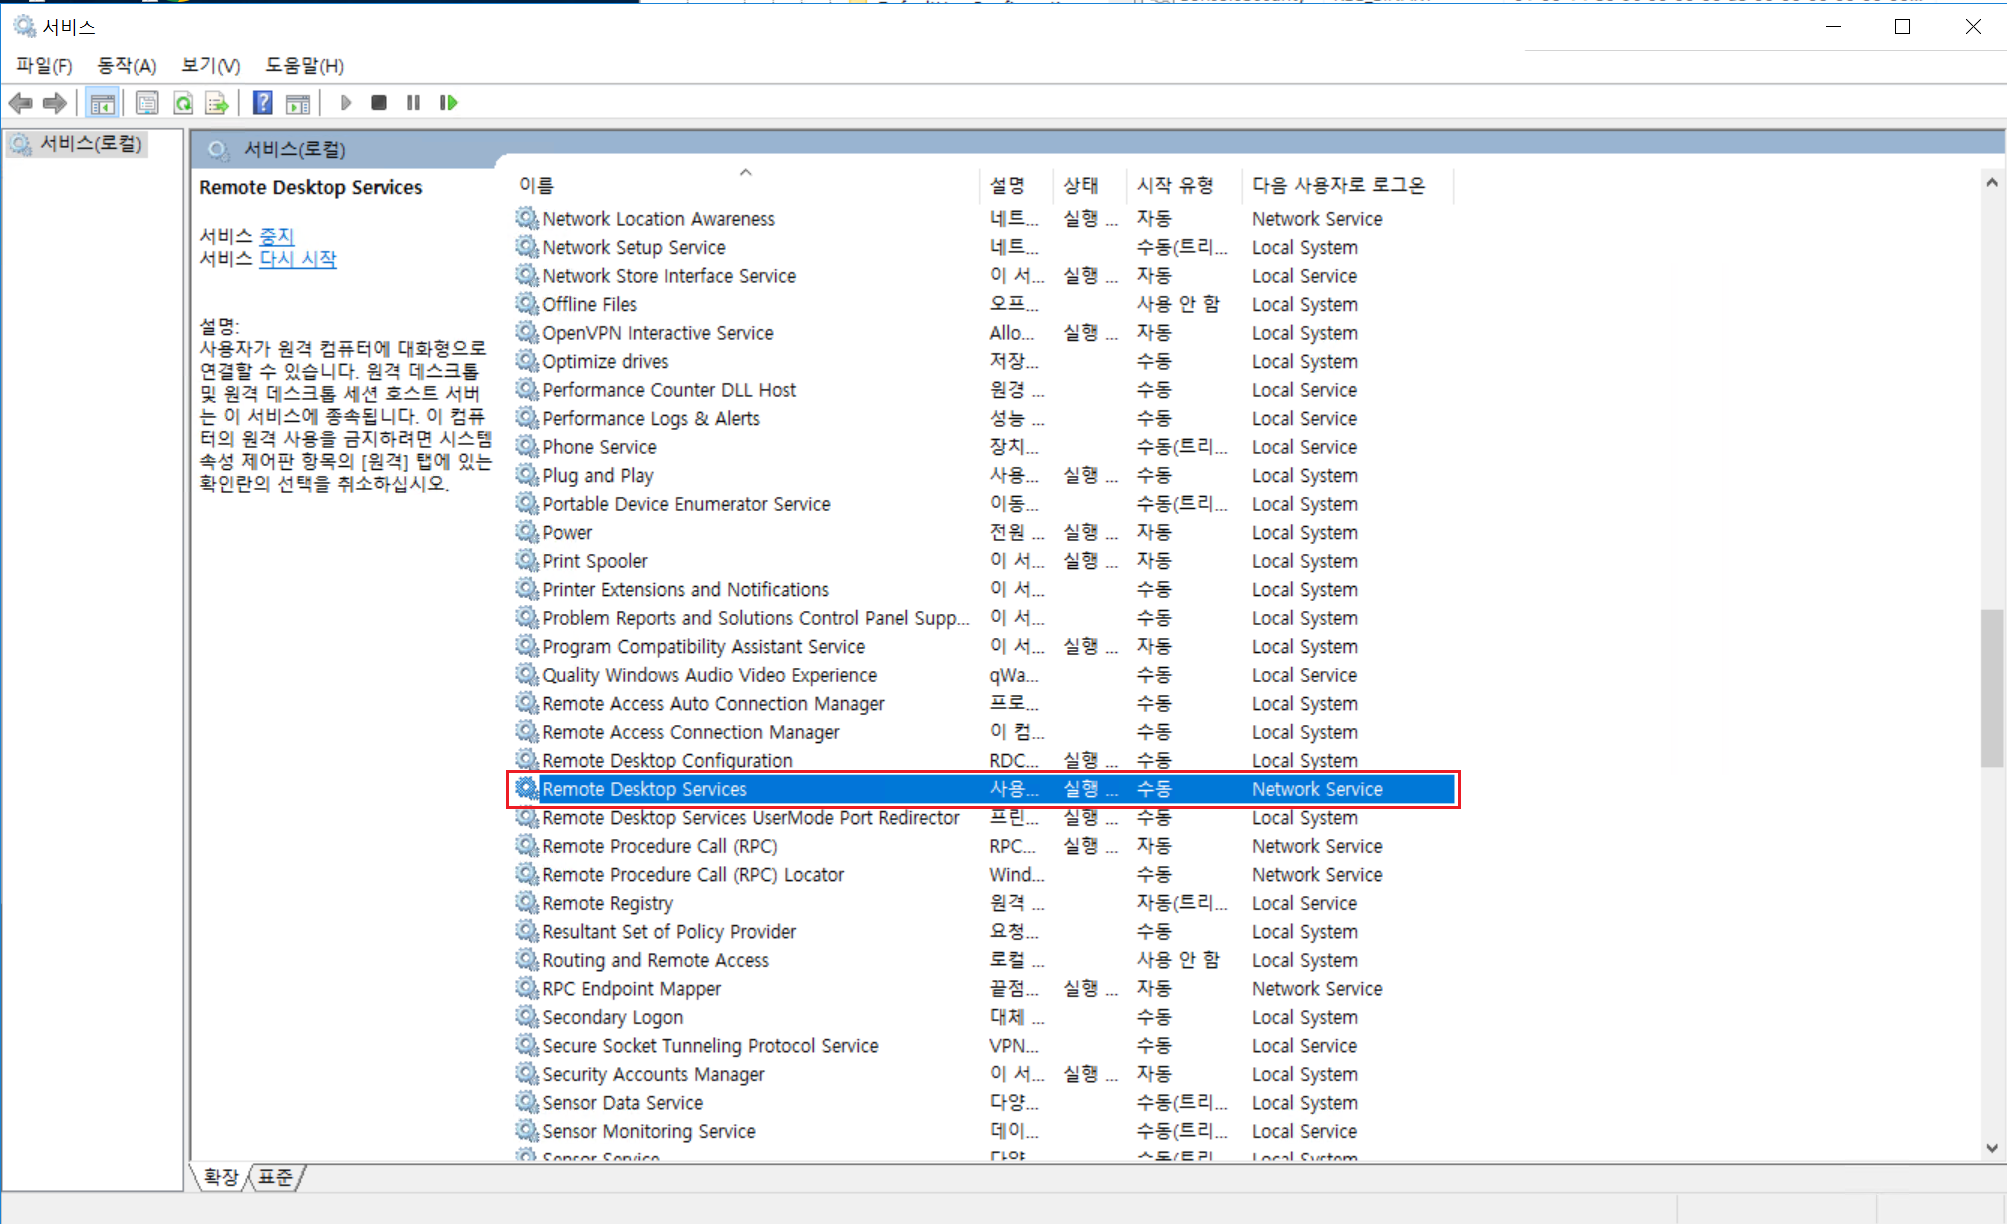This screenshot has width=2007, height=1224.
Task: Toggle Show/Hide Console Tree icon
Action: (102, 103)
